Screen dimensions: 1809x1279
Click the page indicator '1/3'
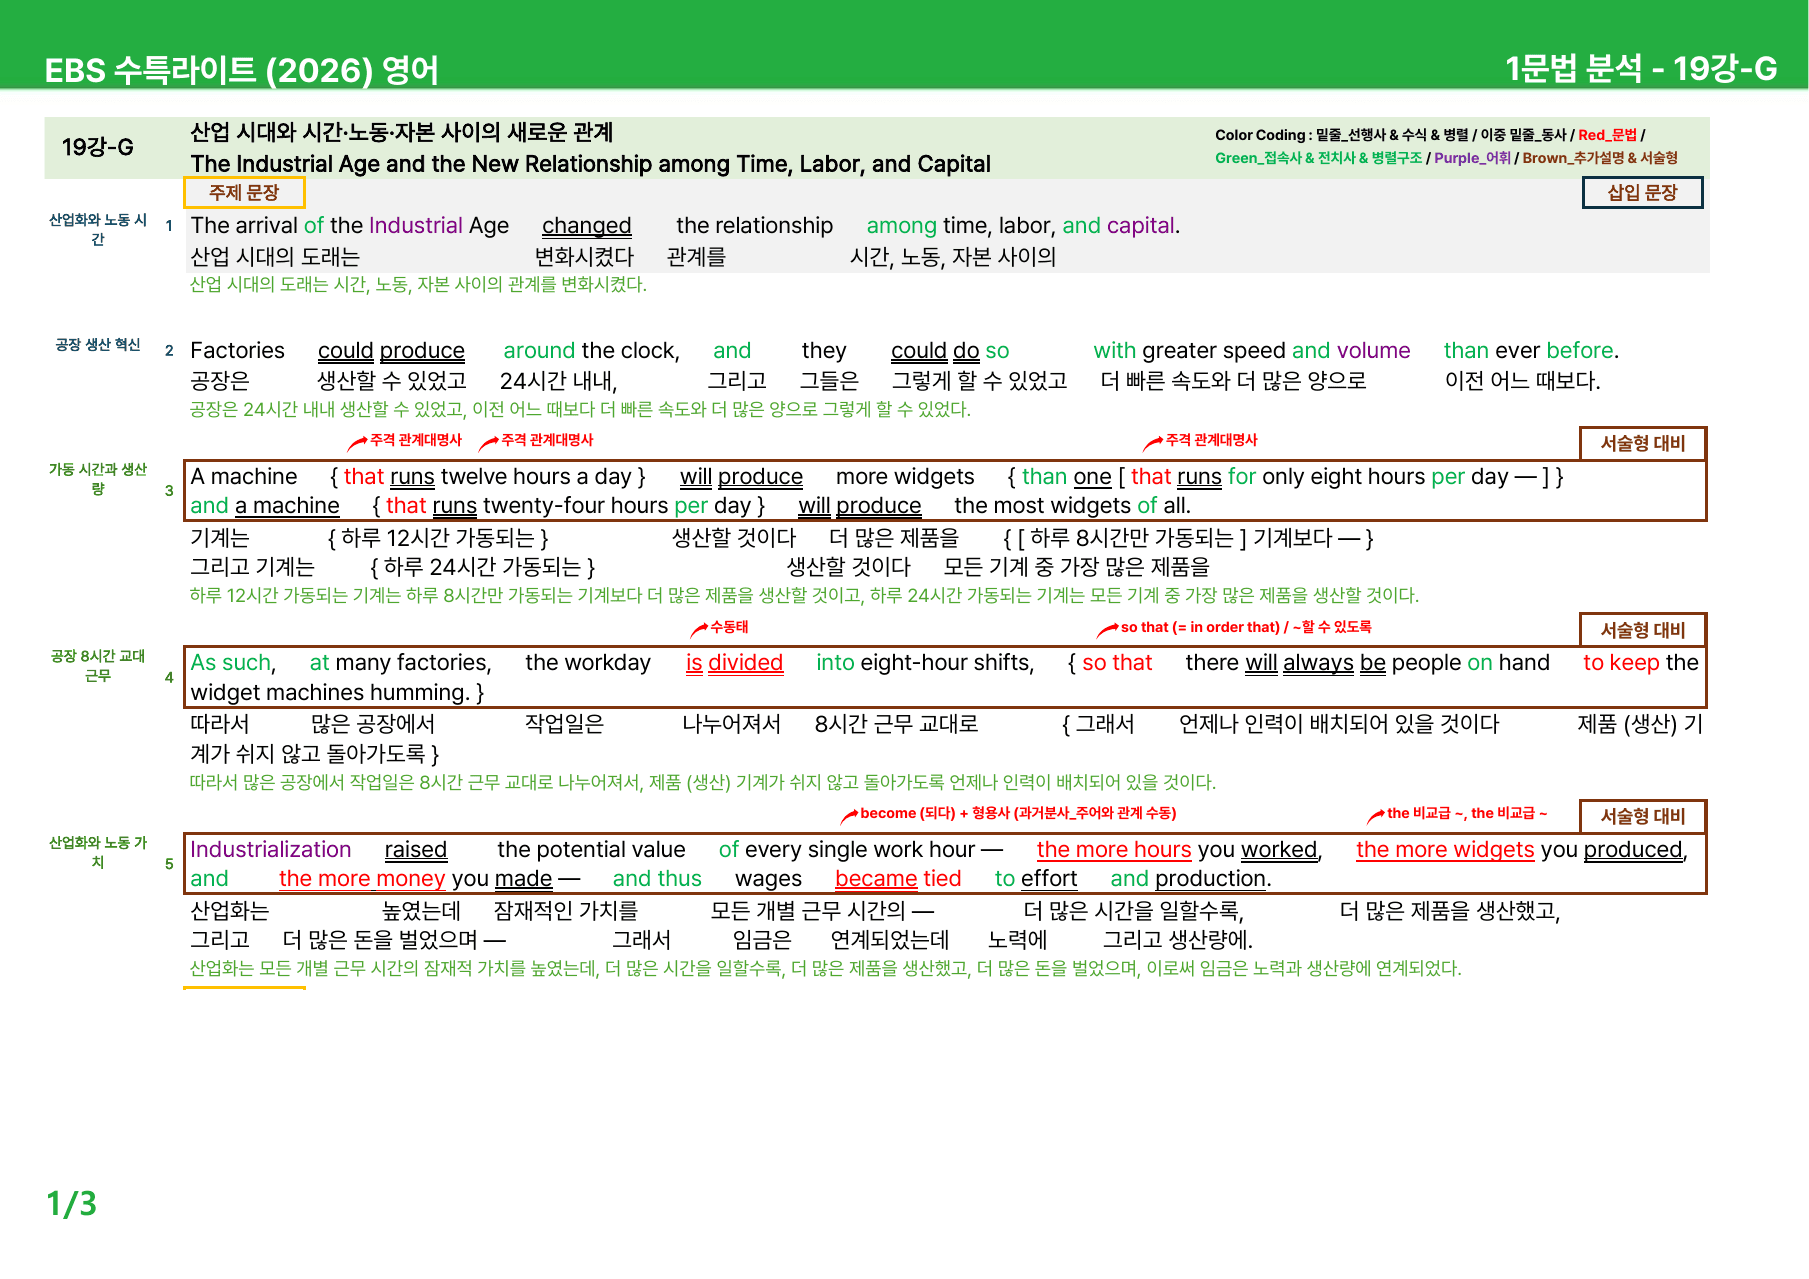click(x=72, y=1203)
